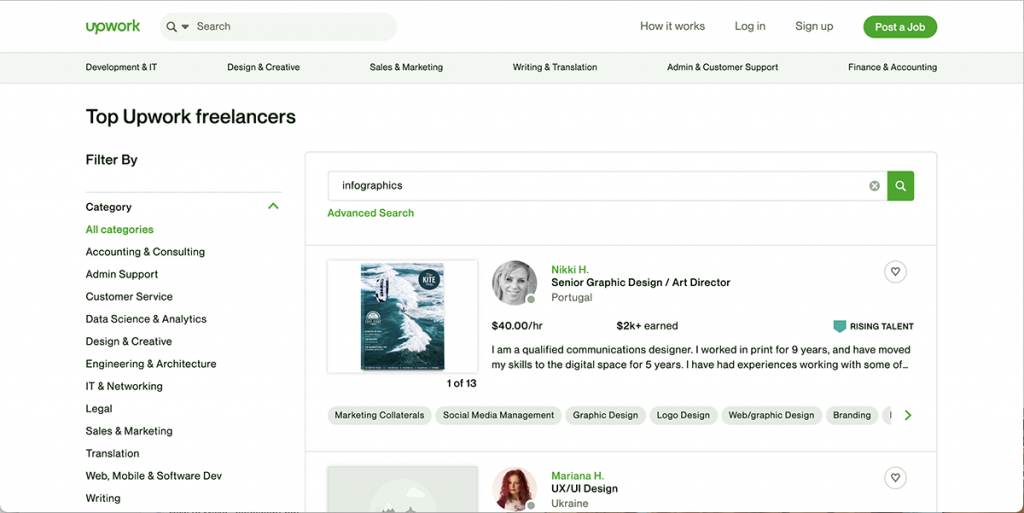The image size is (1024, 513).
Task: Save Nikki H. with heart icon
Action: (x=895, y=272)
